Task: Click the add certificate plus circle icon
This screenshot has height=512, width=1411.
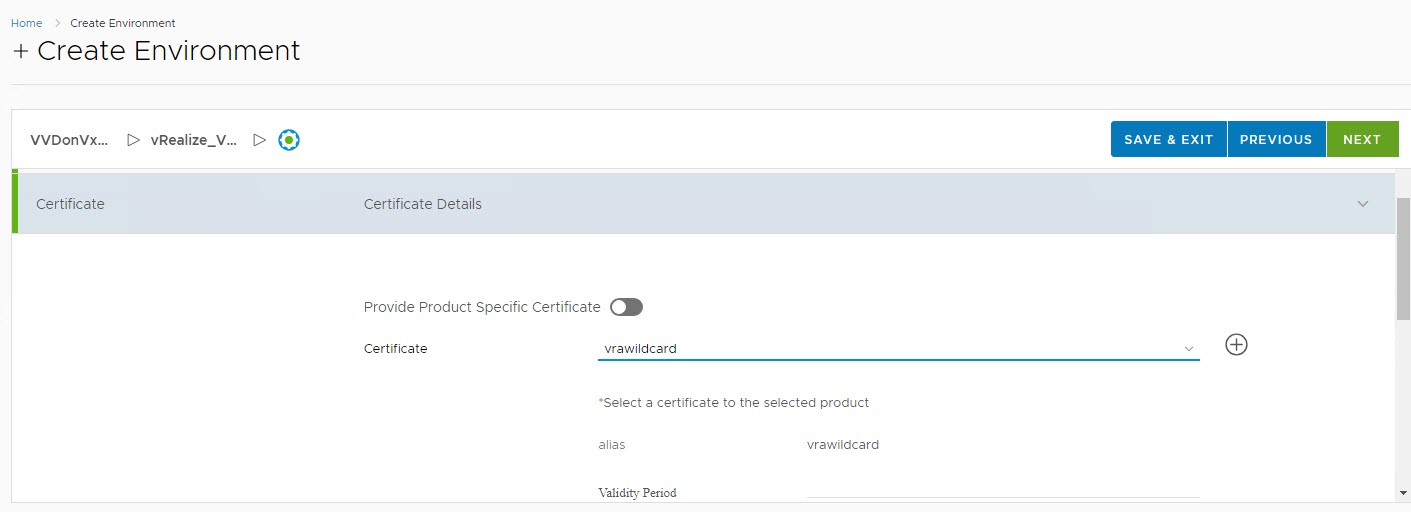Action: point(1236,345)
